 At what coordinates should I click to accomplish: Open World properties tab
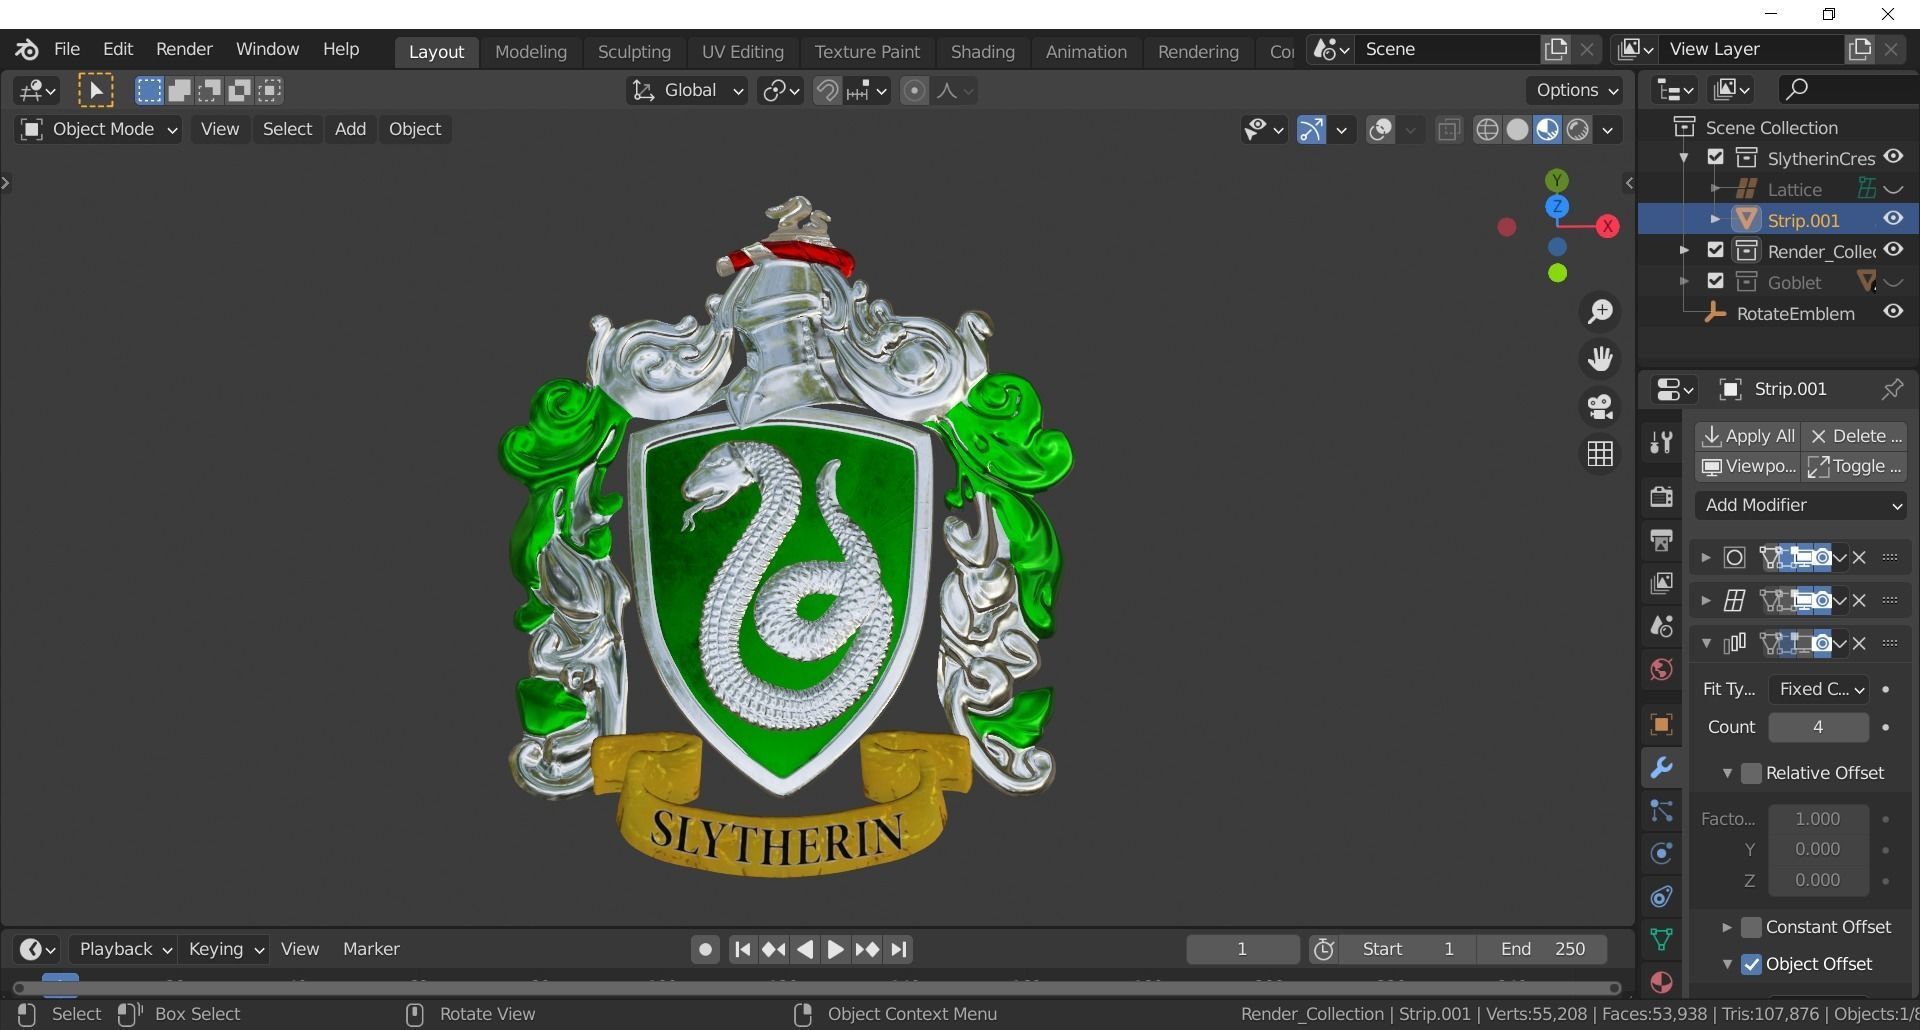click(x=1661, y=669)
